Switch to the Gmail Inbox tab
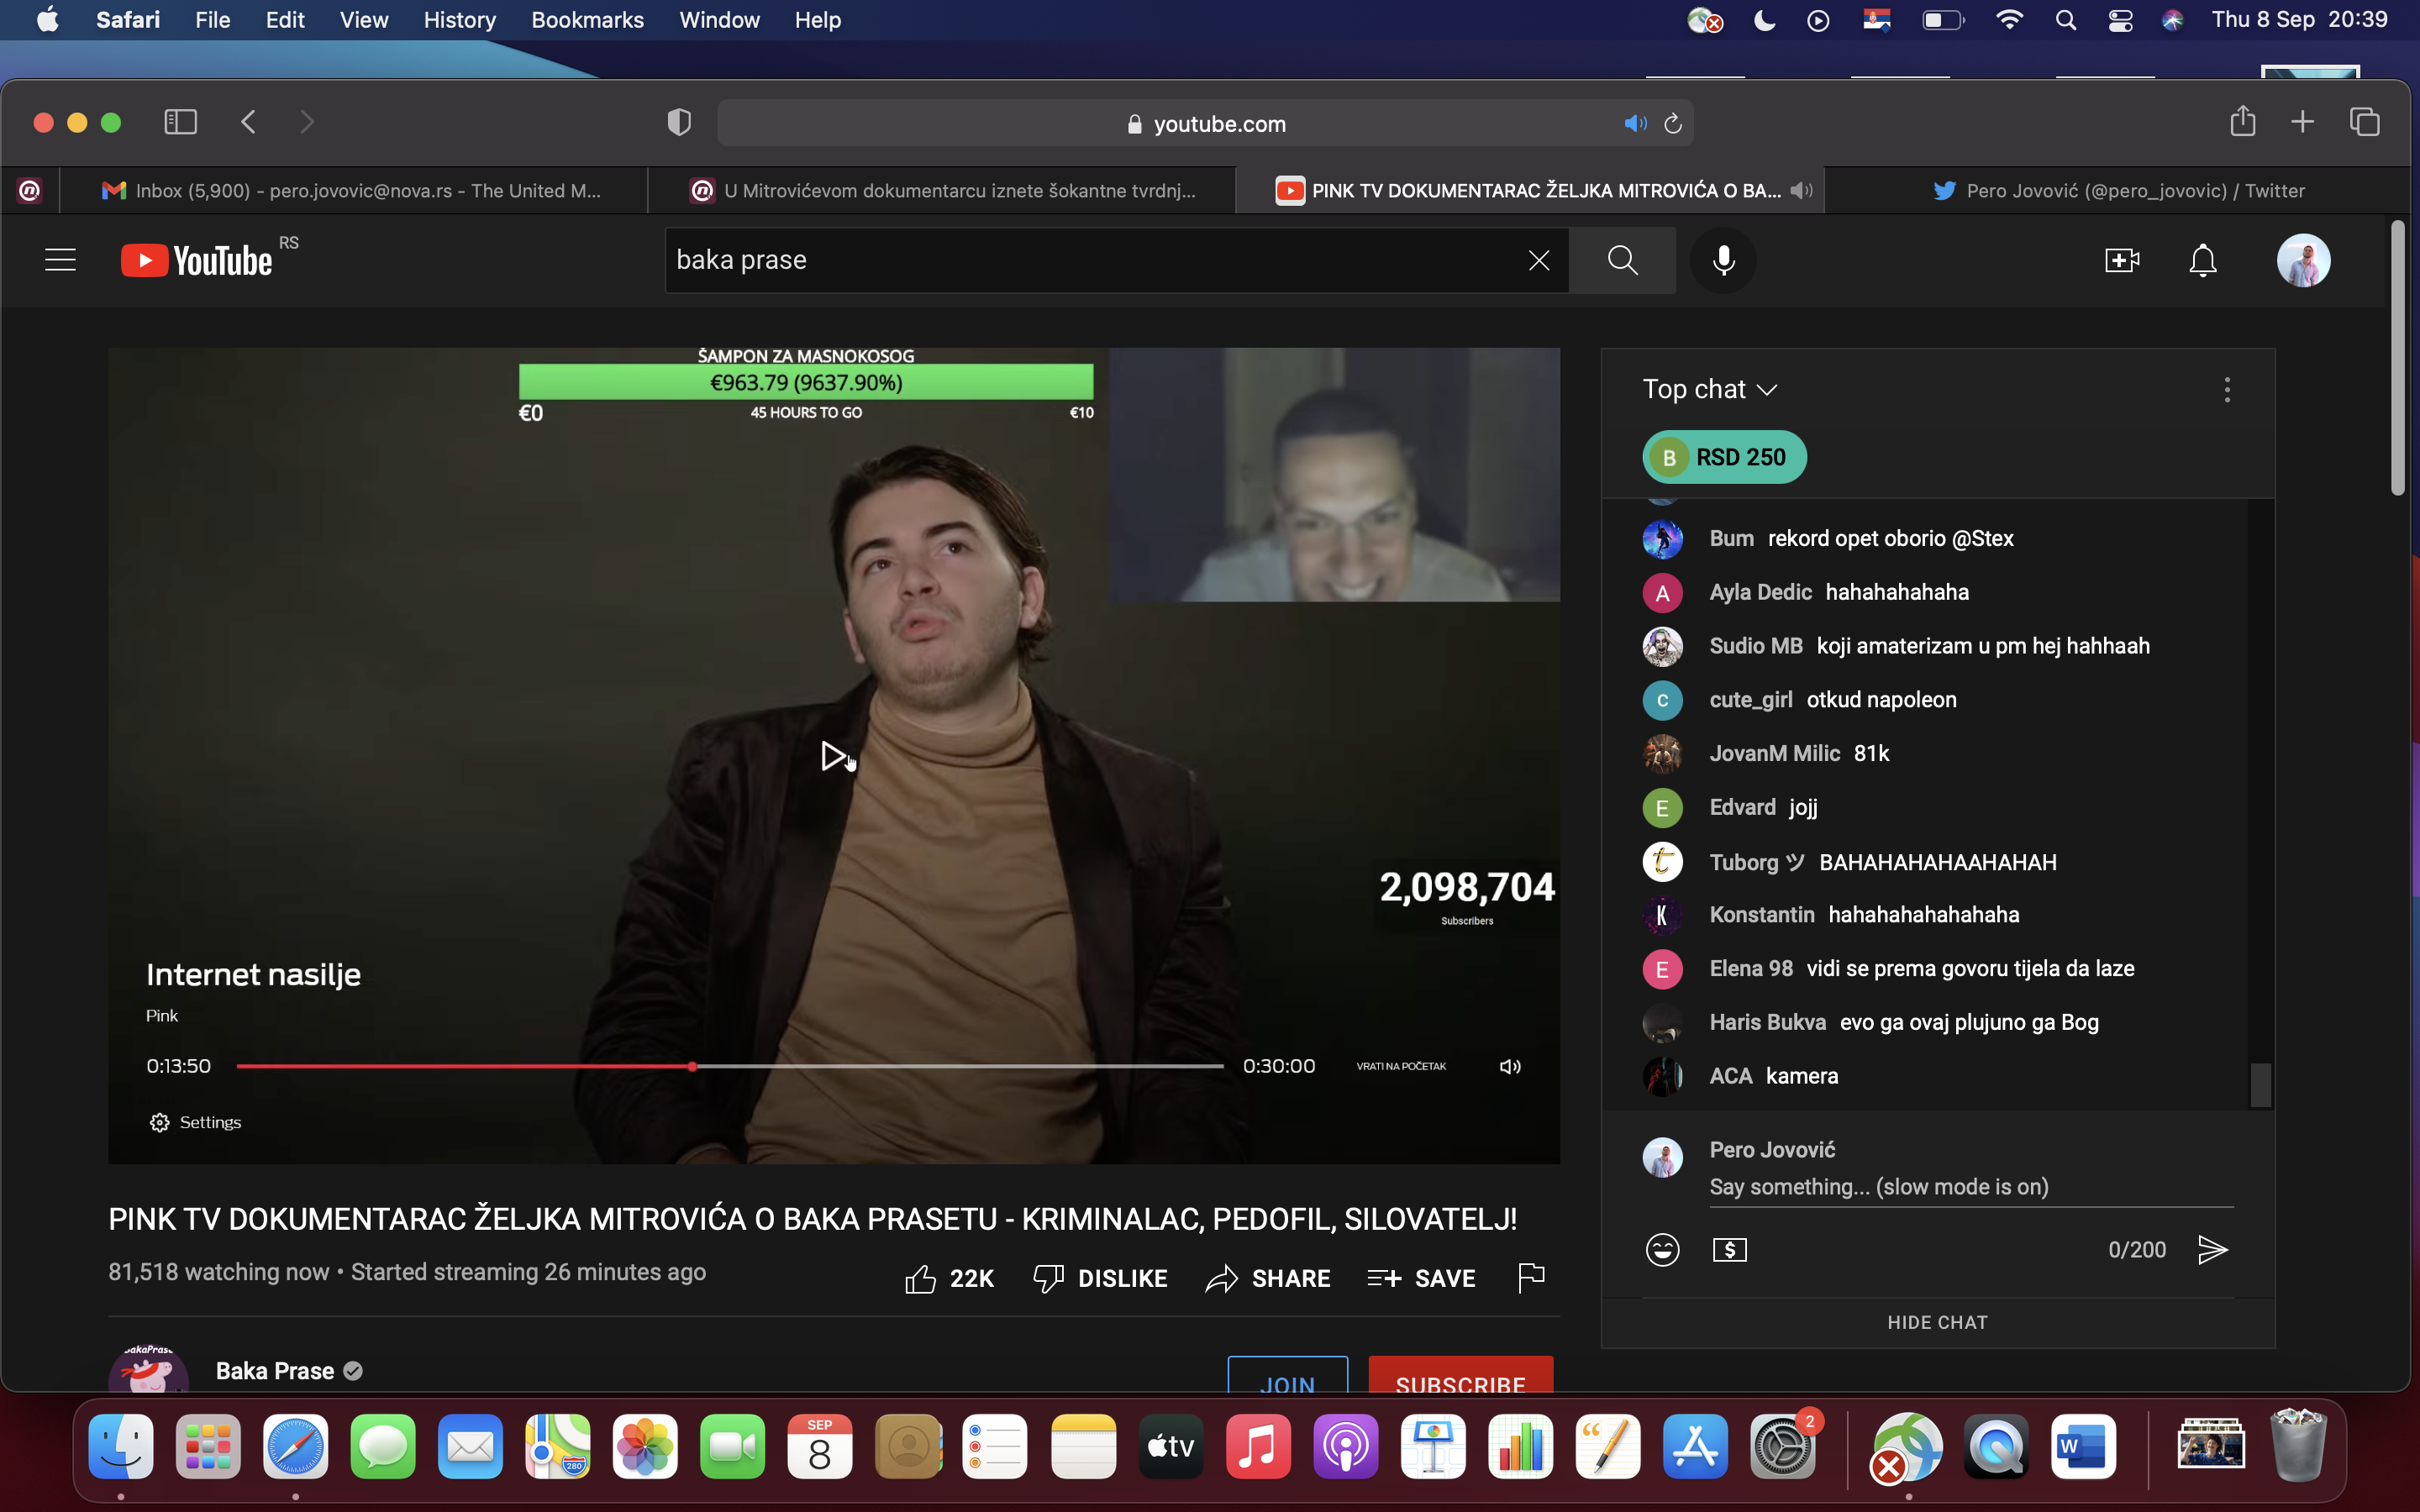 pos(352,190)
